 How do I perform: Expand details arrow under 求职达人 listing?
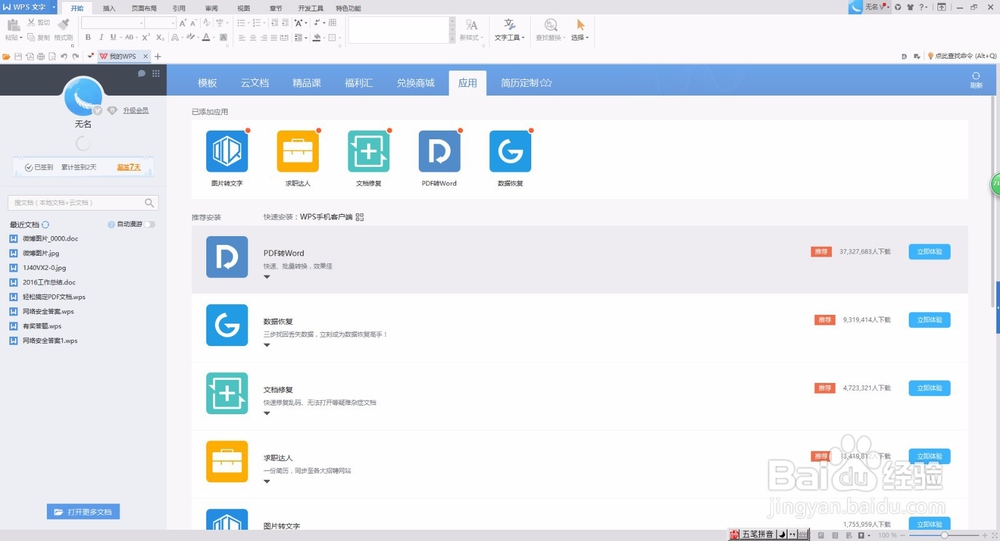point(267,482)
